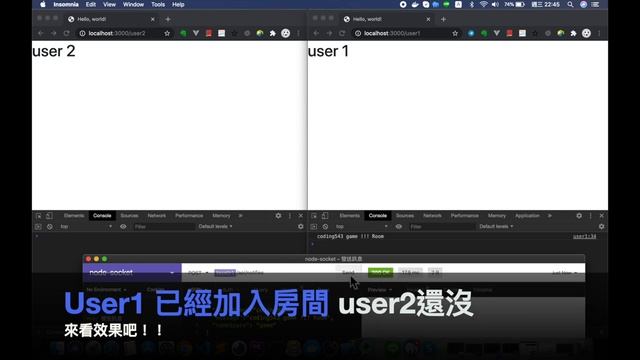The image size is (640, 360).
Task: Open Extensions puzzle icon in user2 browser
Action: (x=273, y=33)
